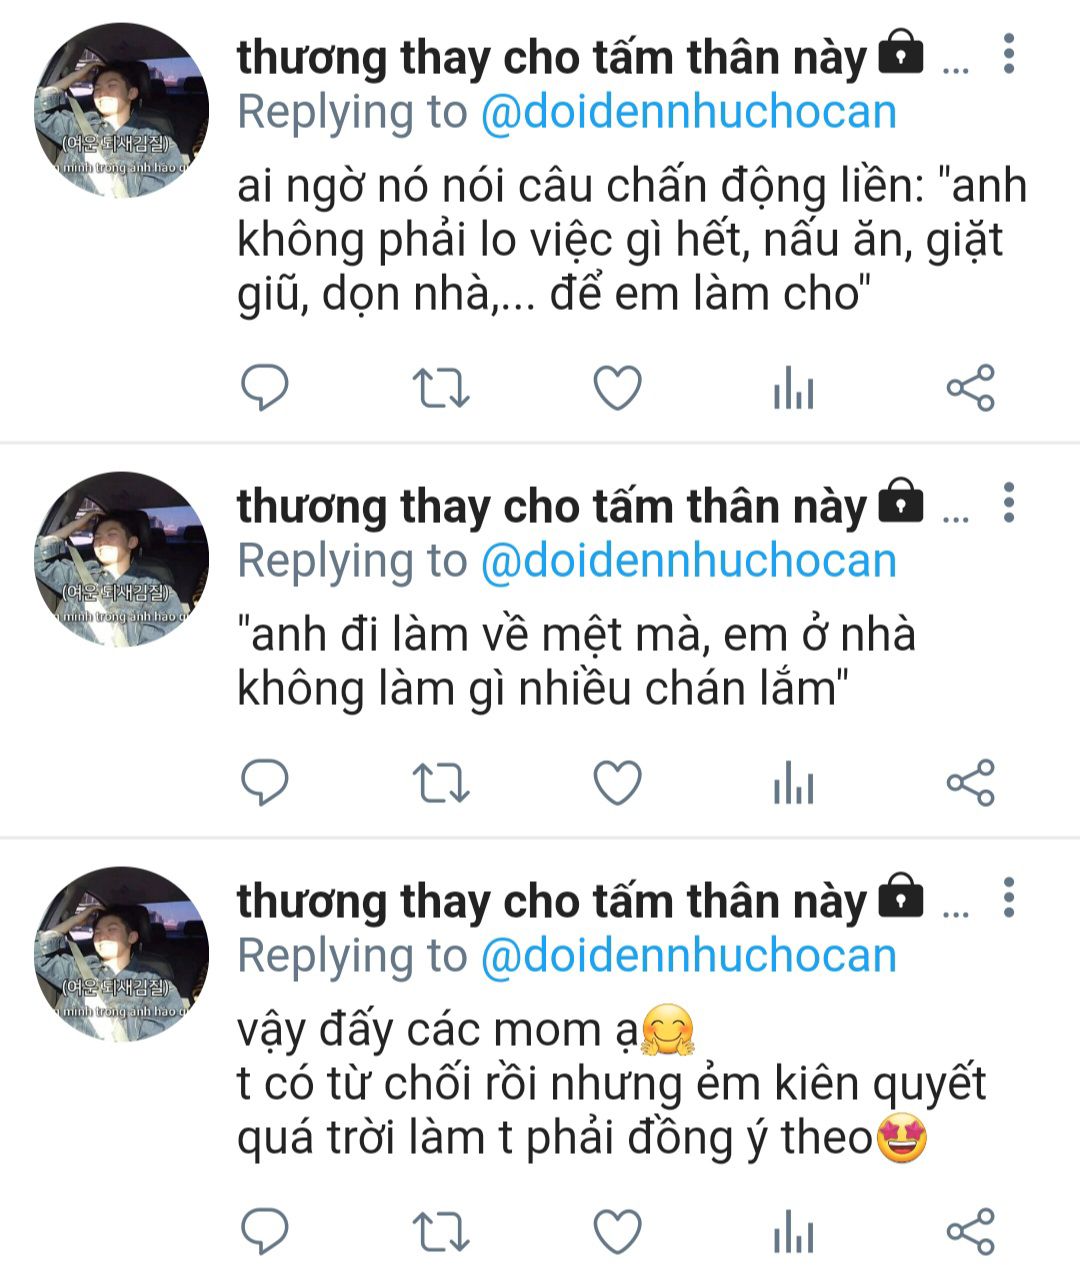The image size is (1080, 1277).
Task: View analytics of the first tweet
Action: pos(794,388)
